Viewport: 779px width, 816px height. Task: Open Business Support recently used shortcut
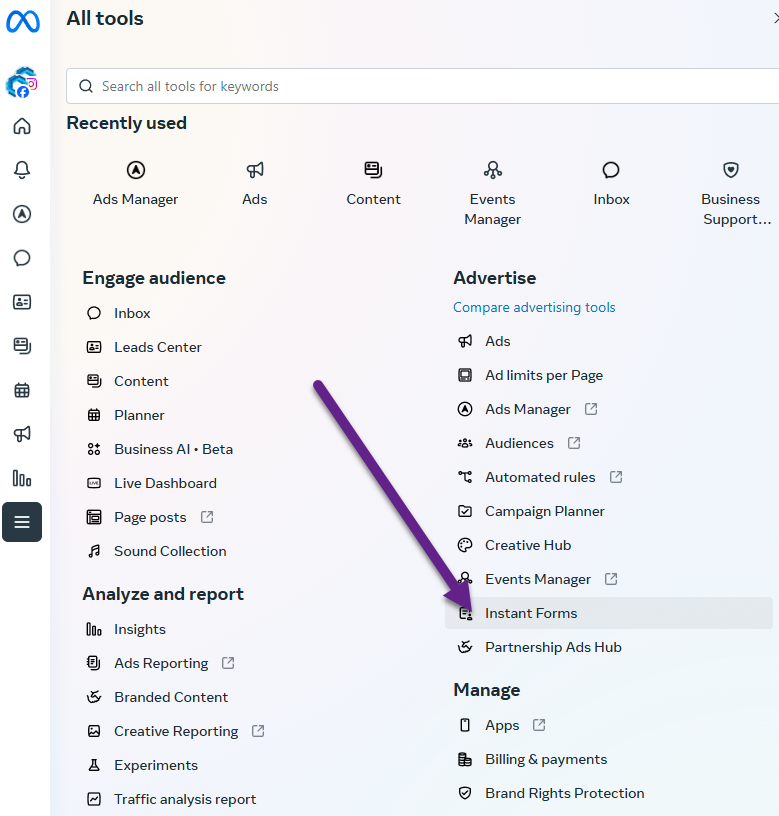[x=730, y=193]
